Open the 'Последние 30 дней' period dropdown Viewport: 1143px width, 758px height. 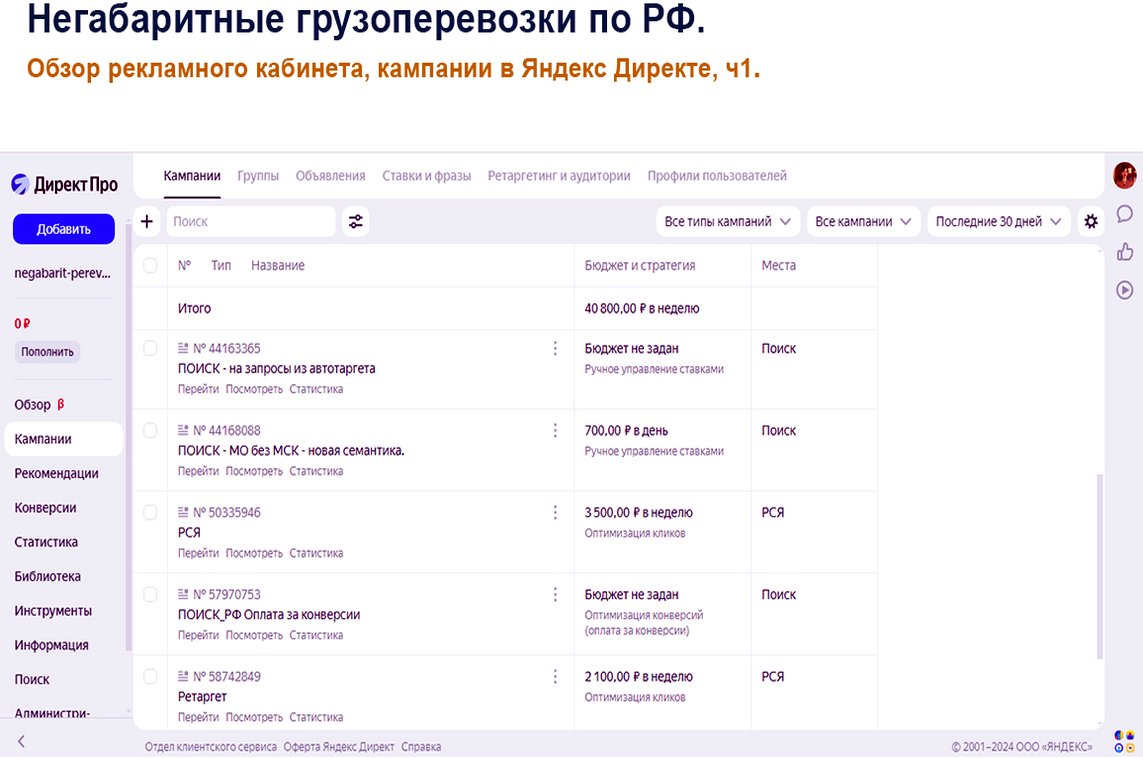click(997, 222)
